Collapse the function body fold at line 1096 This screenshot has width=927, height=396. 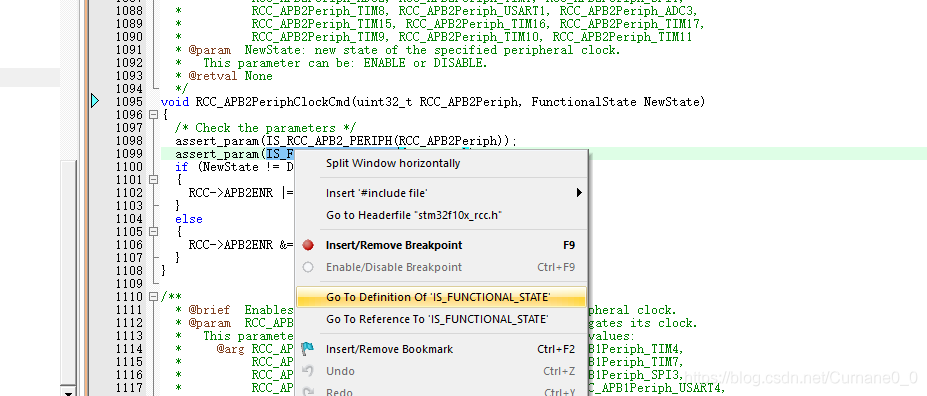pos(154,115)
